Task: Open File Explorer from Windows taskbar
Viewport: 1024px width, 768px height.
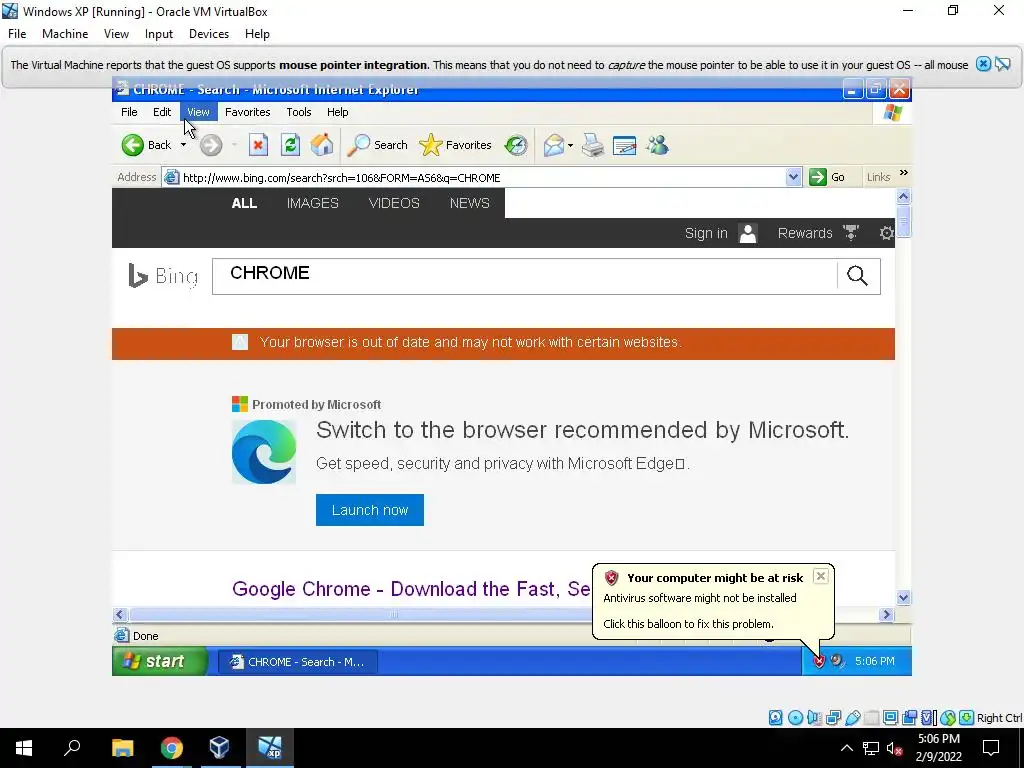Action: click(122, 748)
